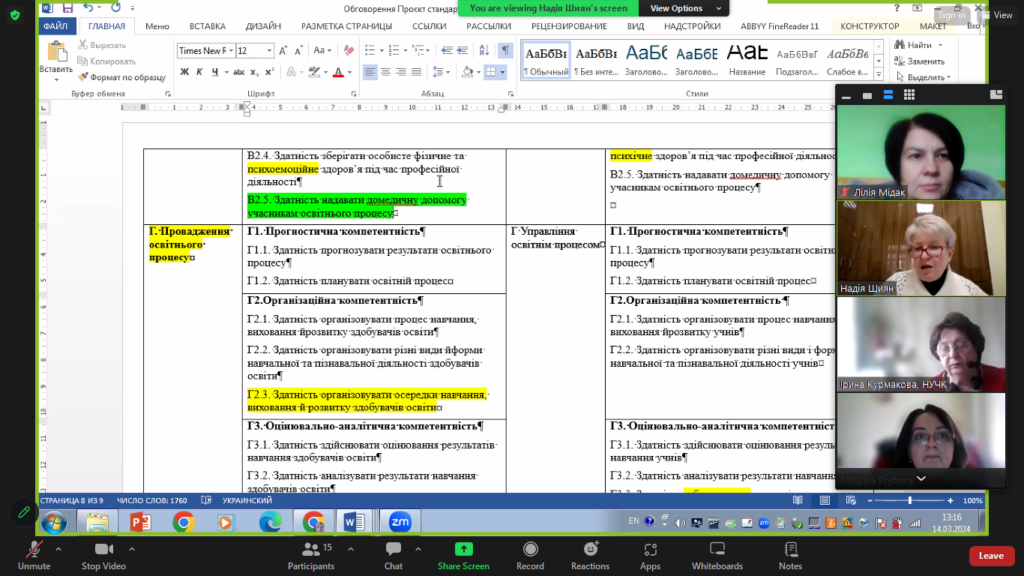Leave the Zoom meeting
The image size is (1024, 576).
[990, 555]
